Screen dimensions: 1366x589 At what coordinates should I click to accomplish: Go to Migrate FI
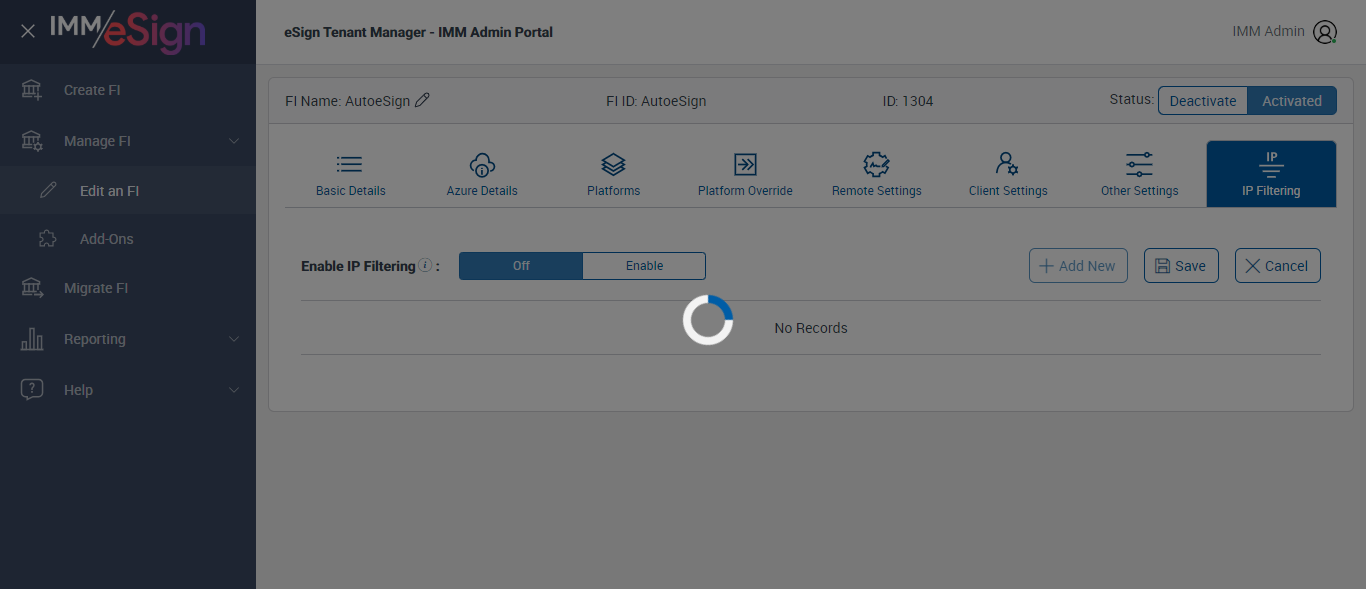pos(128,288)
